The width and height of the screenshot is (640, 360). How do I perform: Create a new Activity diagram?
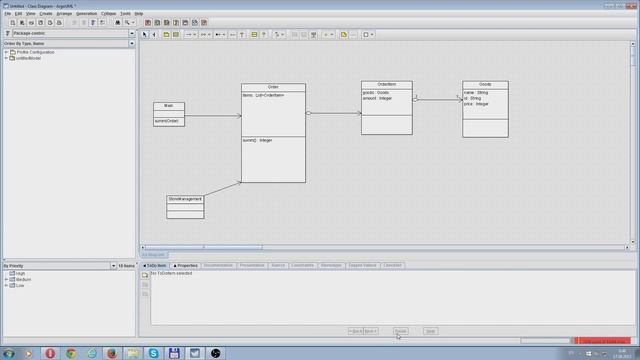click(x=195, y=22)
